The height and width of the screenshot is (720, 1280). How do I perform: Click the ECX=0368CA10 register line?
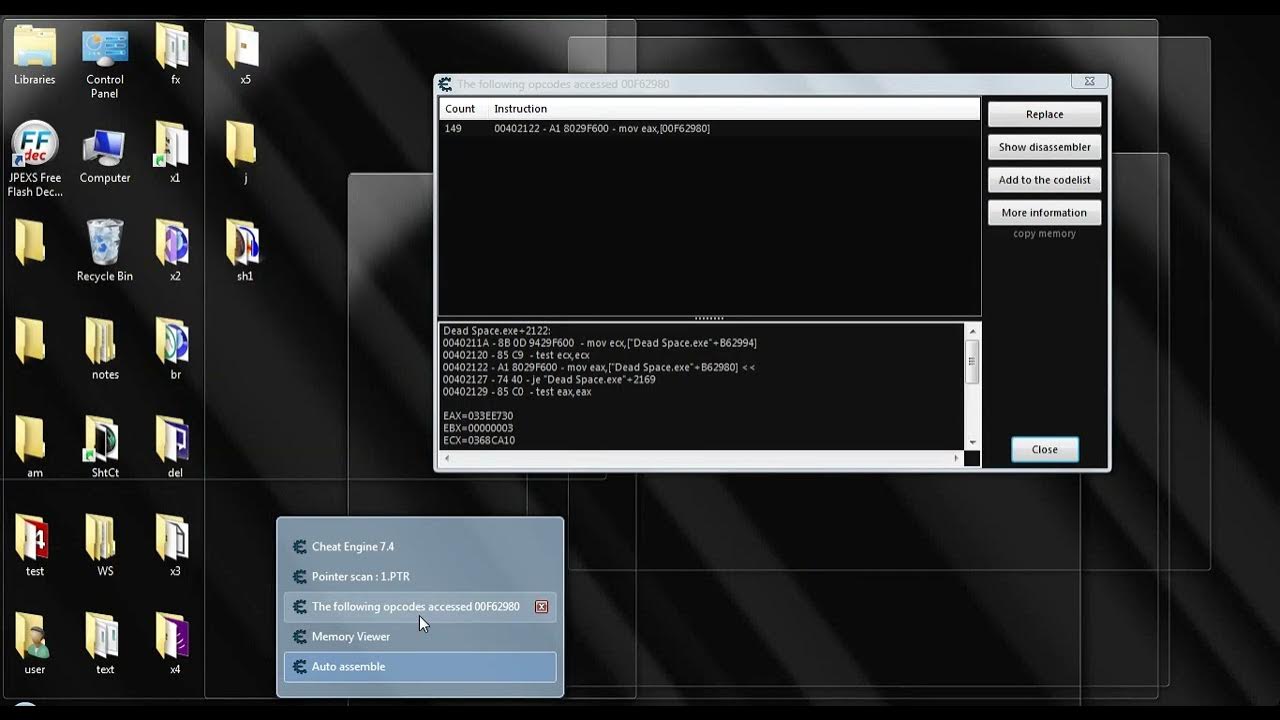click(479, 440)
